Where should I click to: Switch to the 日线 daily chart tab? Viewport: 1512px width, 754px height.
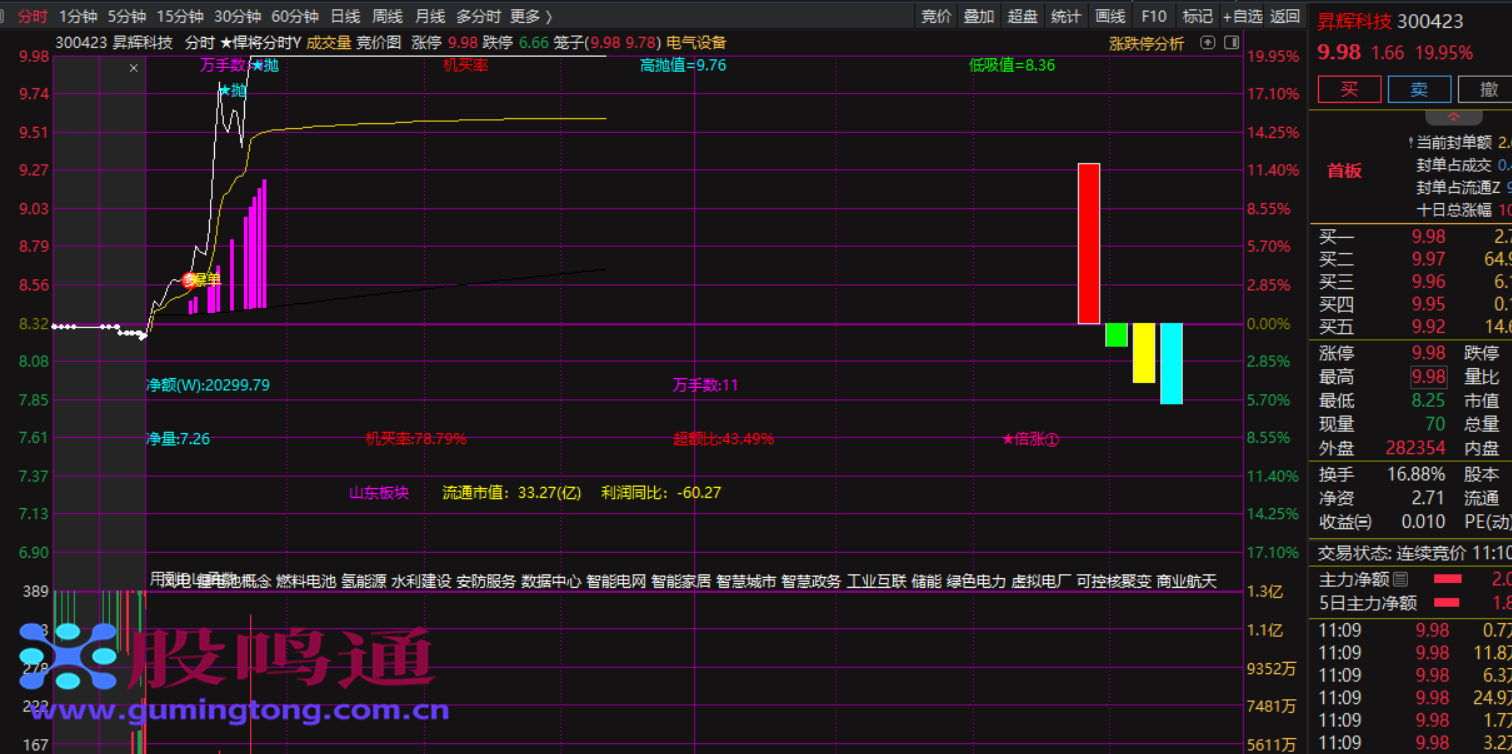345,16
